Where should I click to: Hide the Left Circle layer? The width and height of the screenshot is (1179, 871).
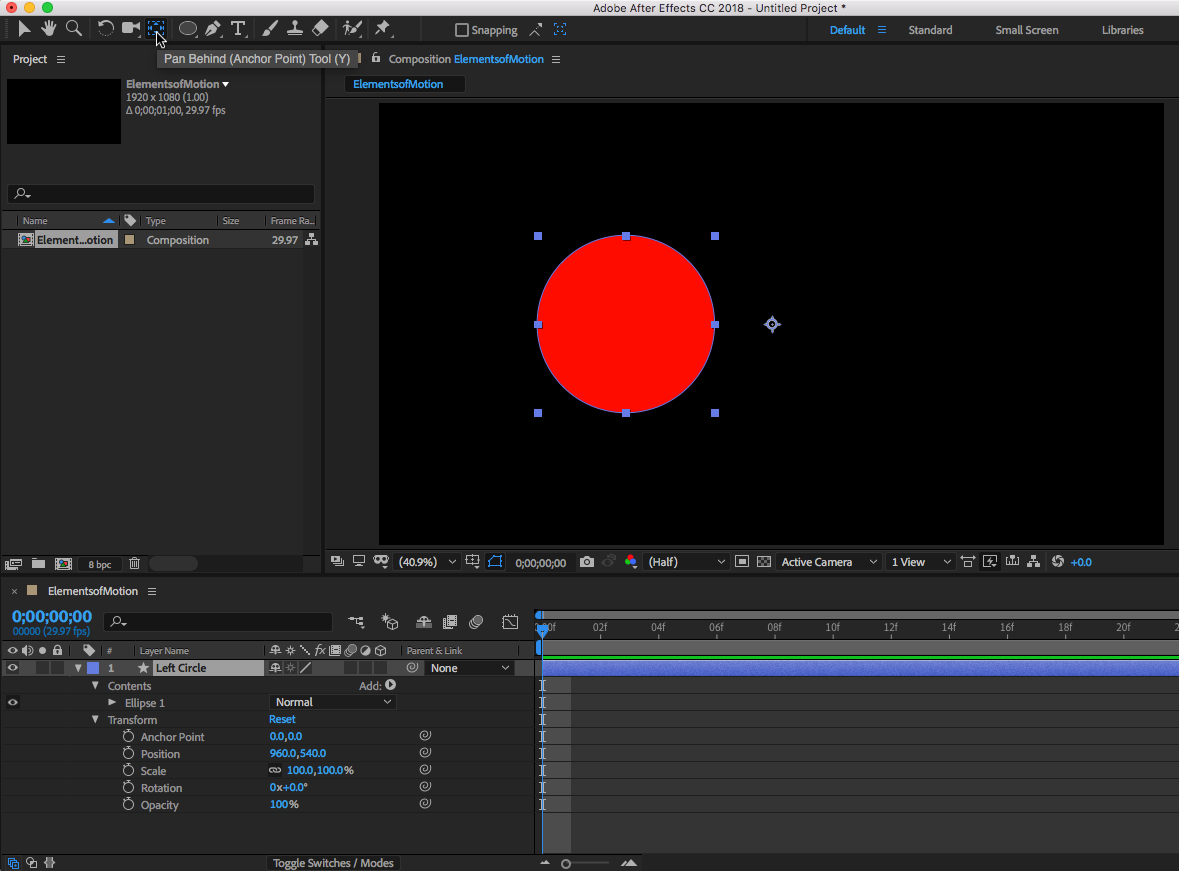coord(13,668)
